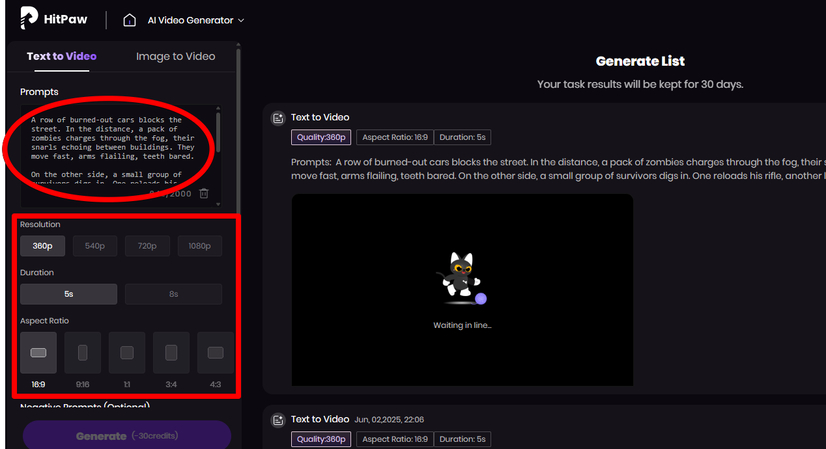Set resolution to 1080p
This screenshot has height=449, width=826.
tap(200, 246)
